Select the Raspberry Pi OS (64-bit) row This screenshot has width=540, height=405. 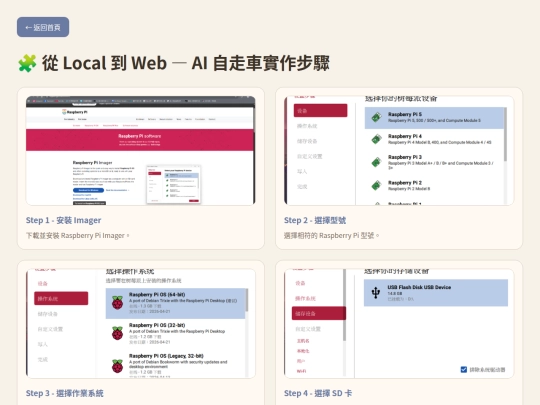(x=175, y=303)
